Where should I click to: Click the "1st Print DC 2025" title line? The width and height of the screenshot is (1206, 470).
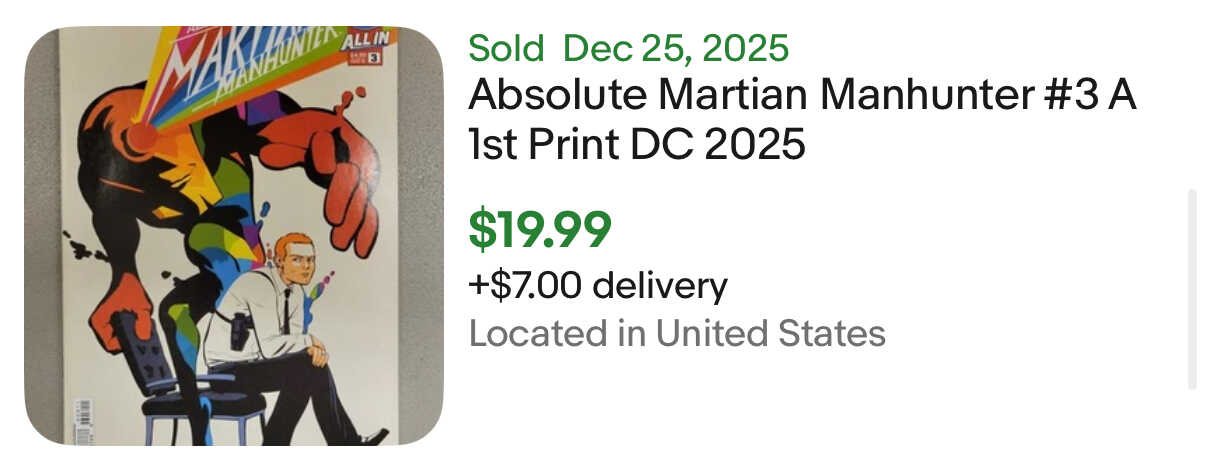pos(636,145)
